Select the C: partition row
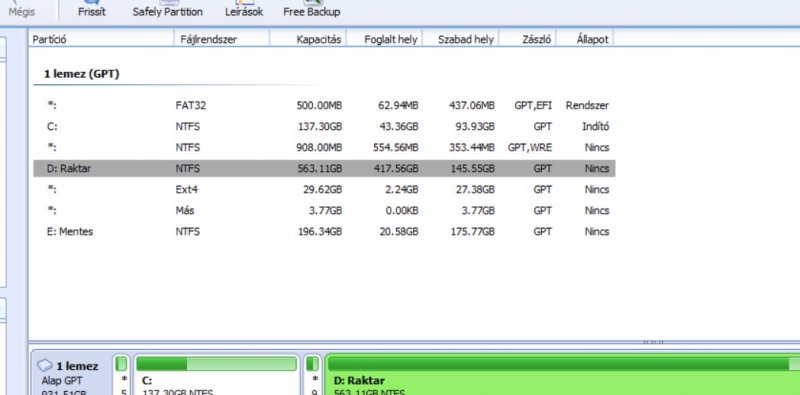 (x=324, y=127)
